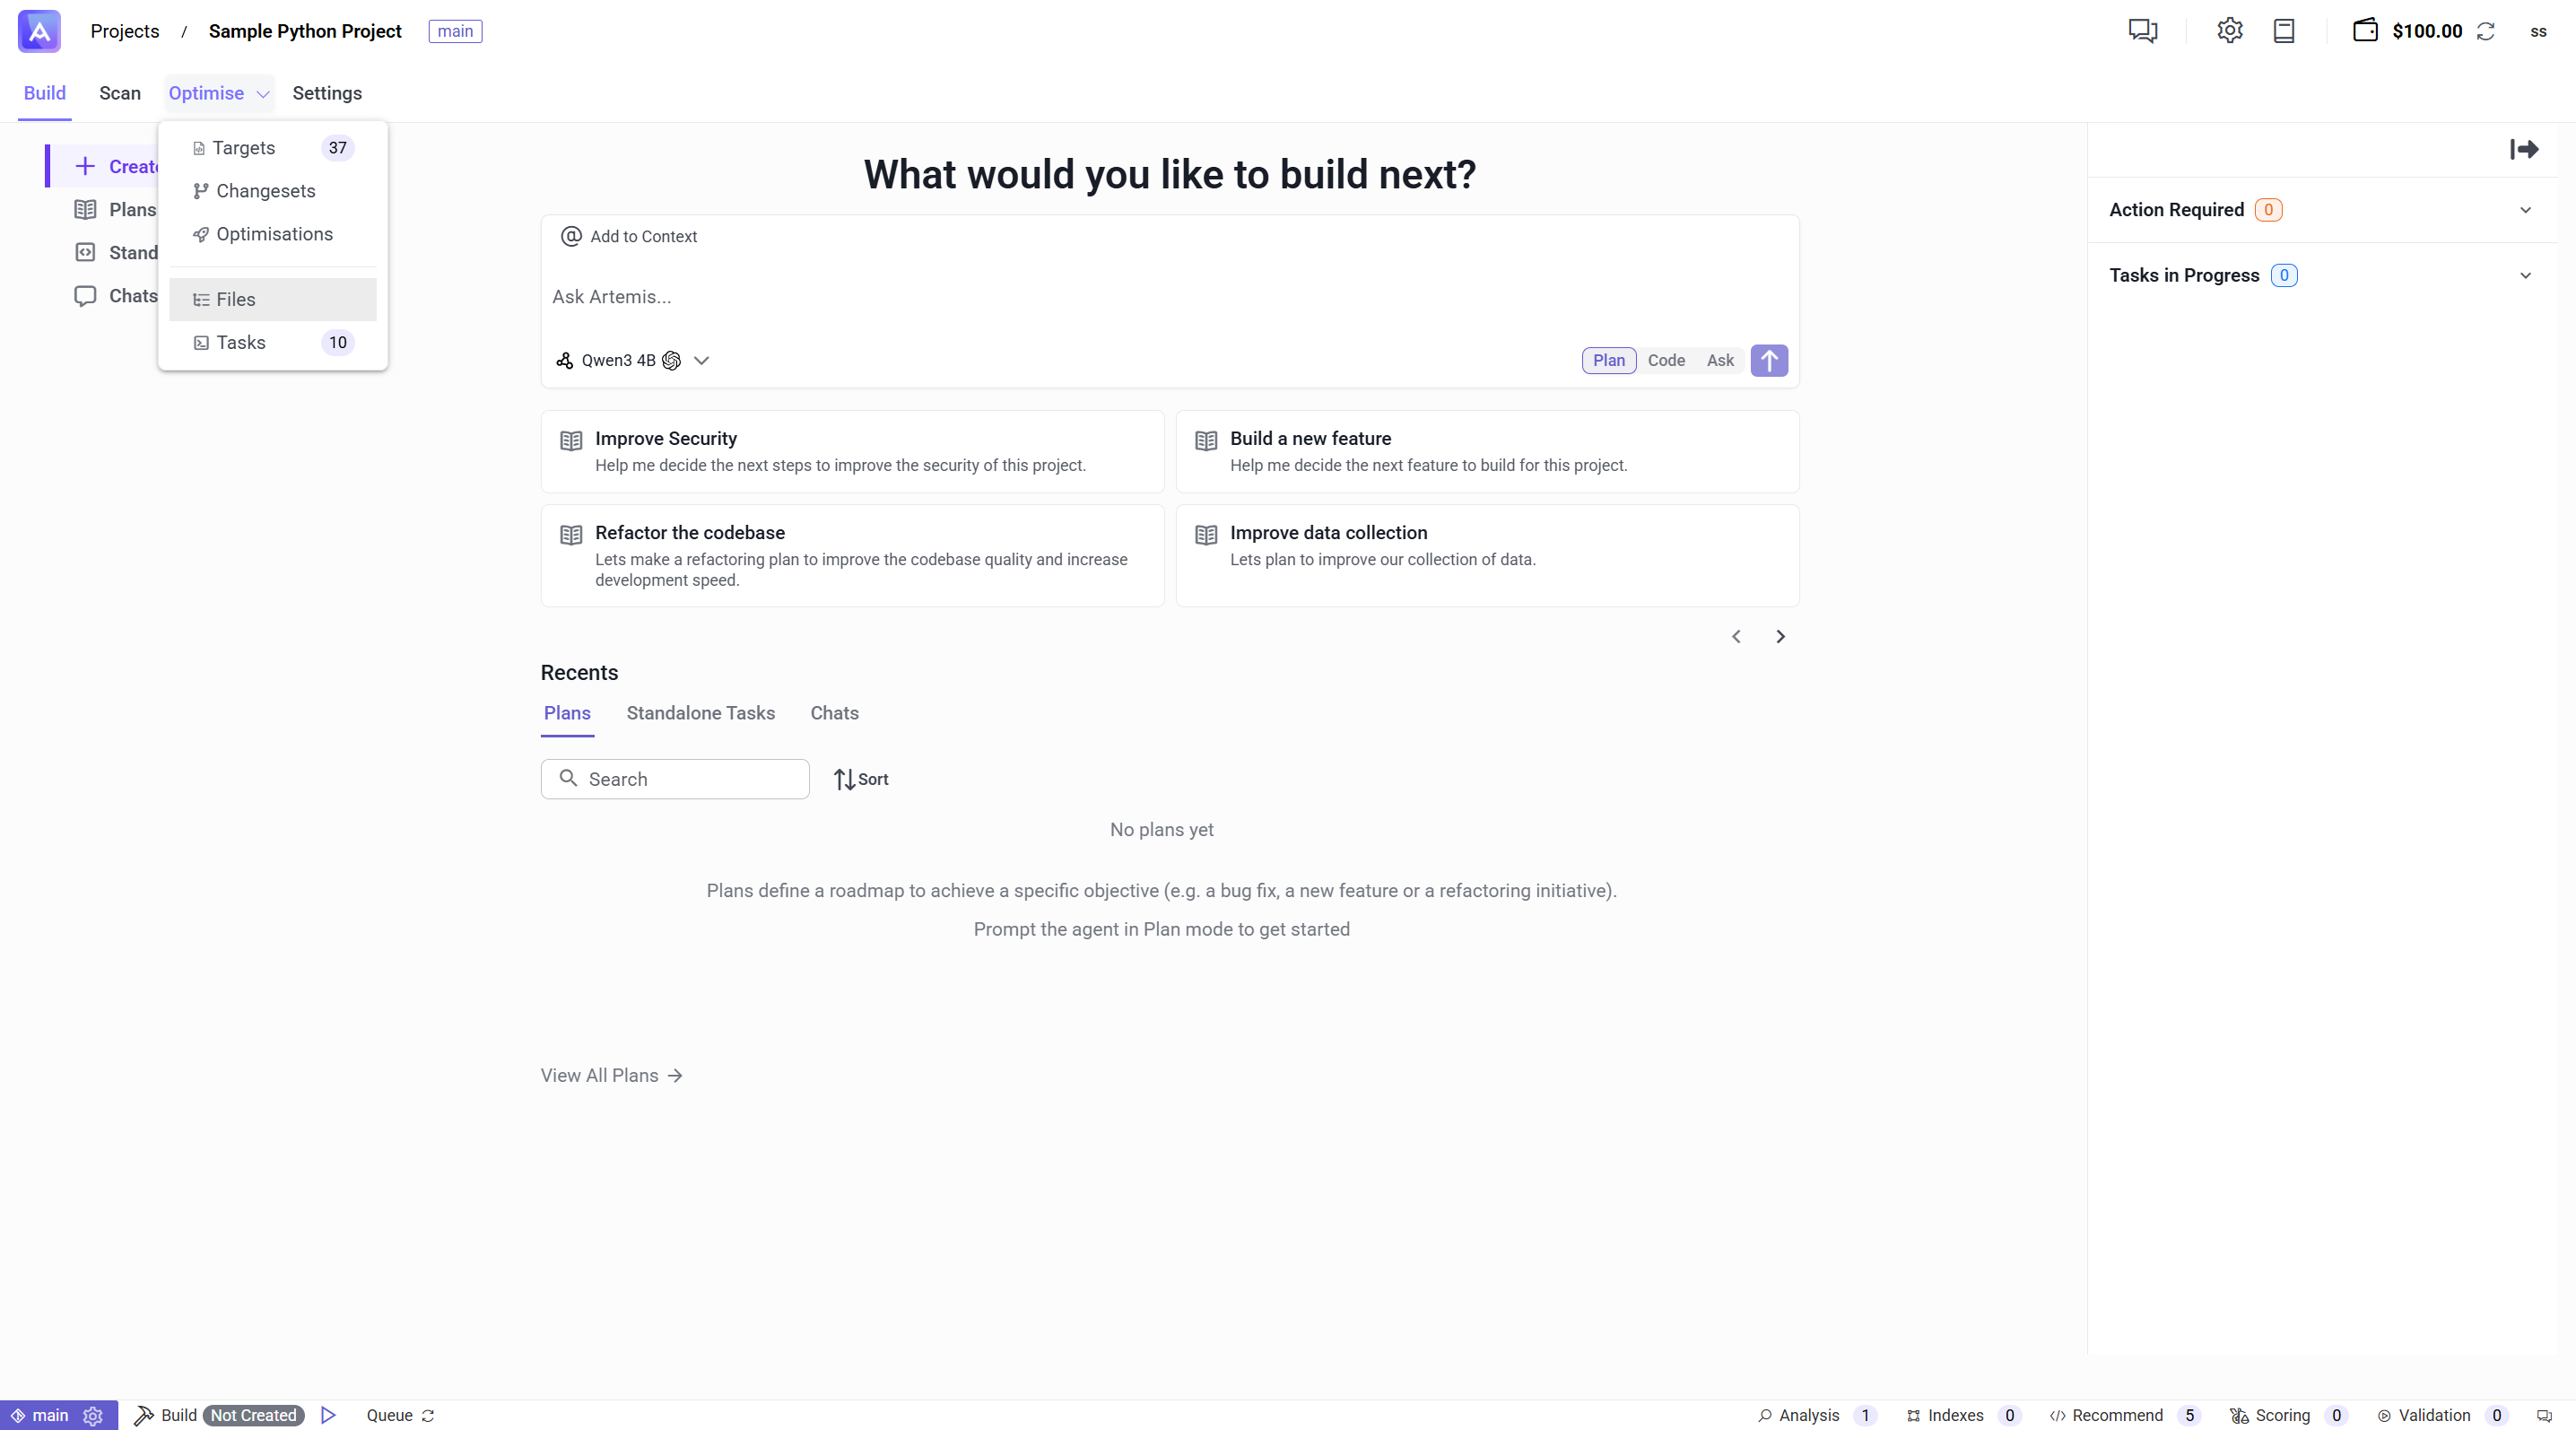Run the build with the play icon
This screenshot has height=1430, width=2576.
click(328, 1415)
